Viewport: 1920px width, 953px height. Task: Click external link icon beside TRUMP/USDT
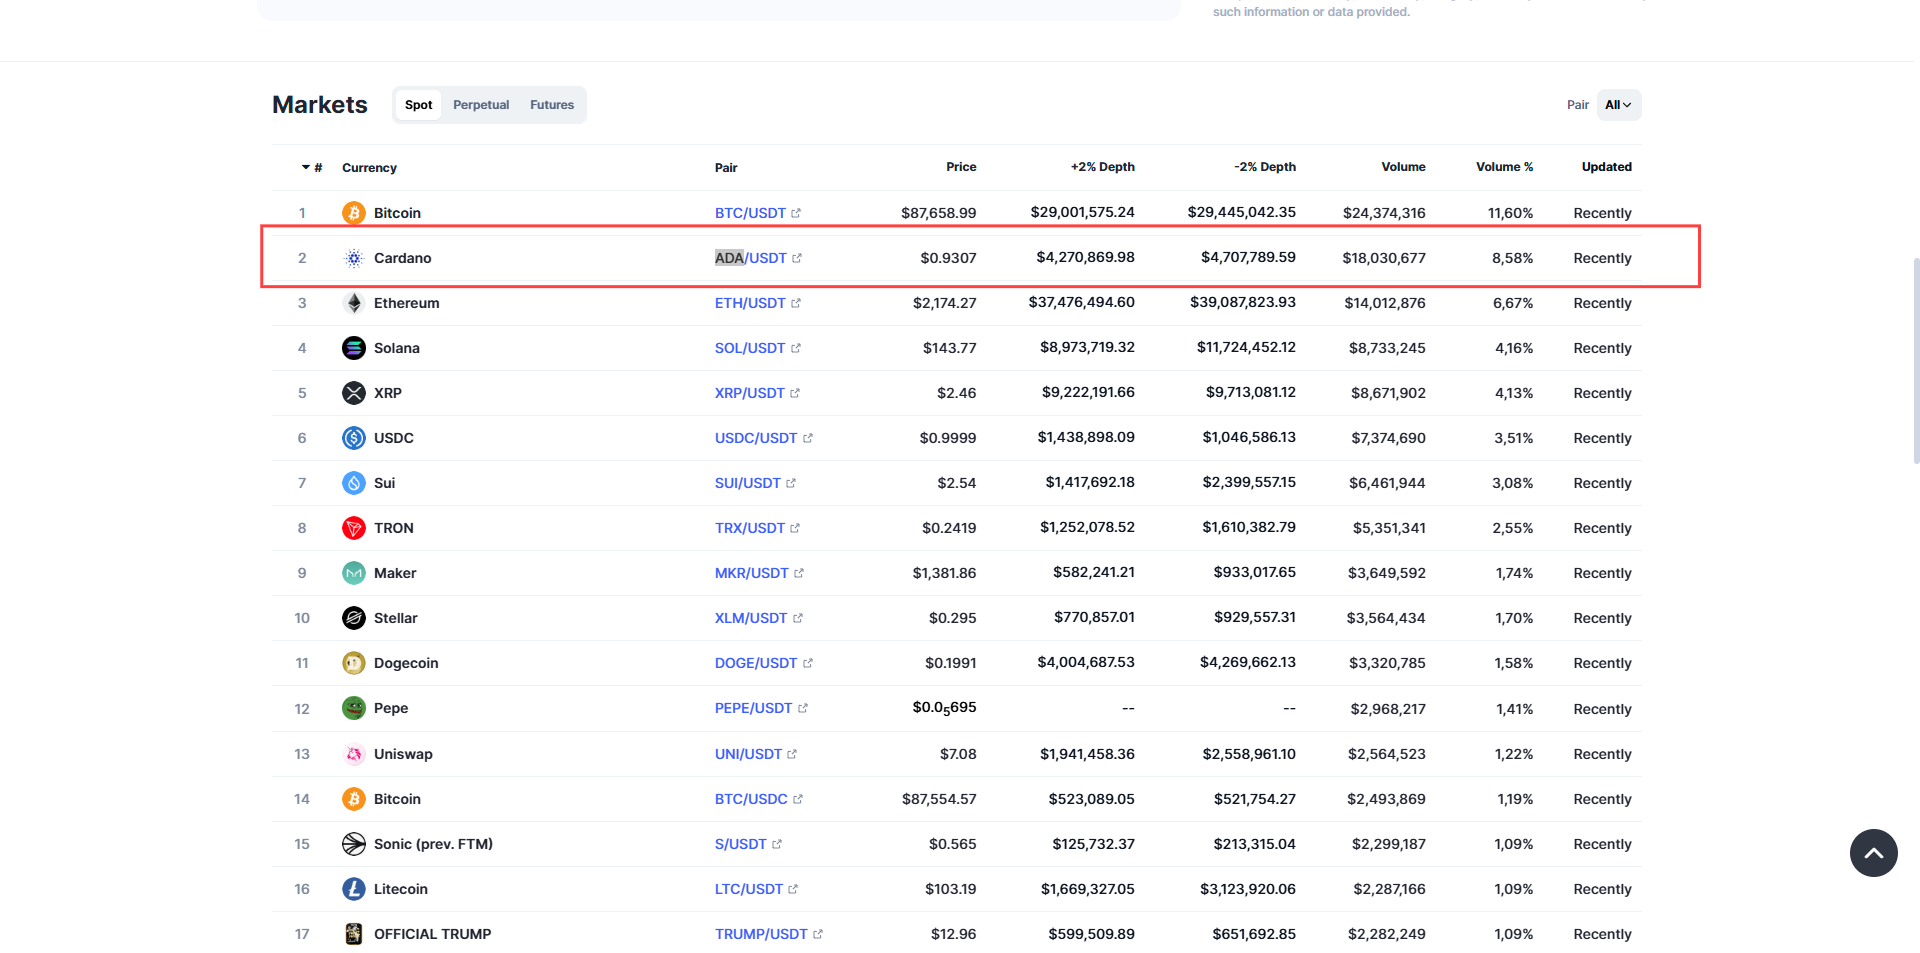pos(818,934)
